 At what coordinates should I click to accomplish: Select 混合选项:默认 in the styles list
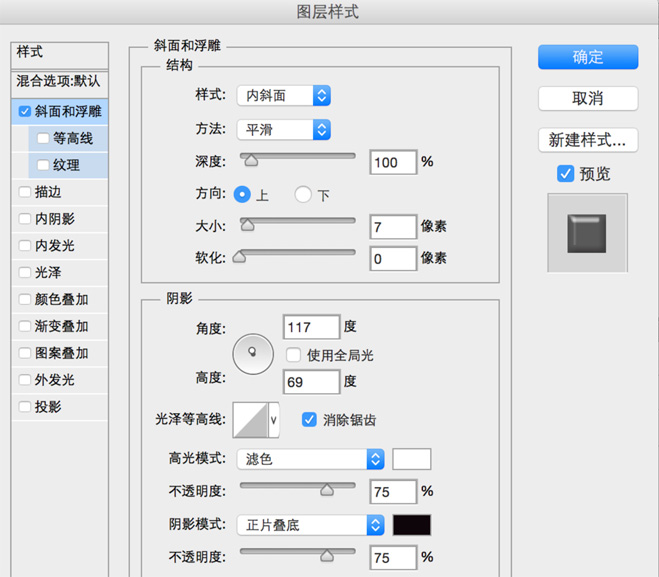pyautogui.click(x=59, y=80)
